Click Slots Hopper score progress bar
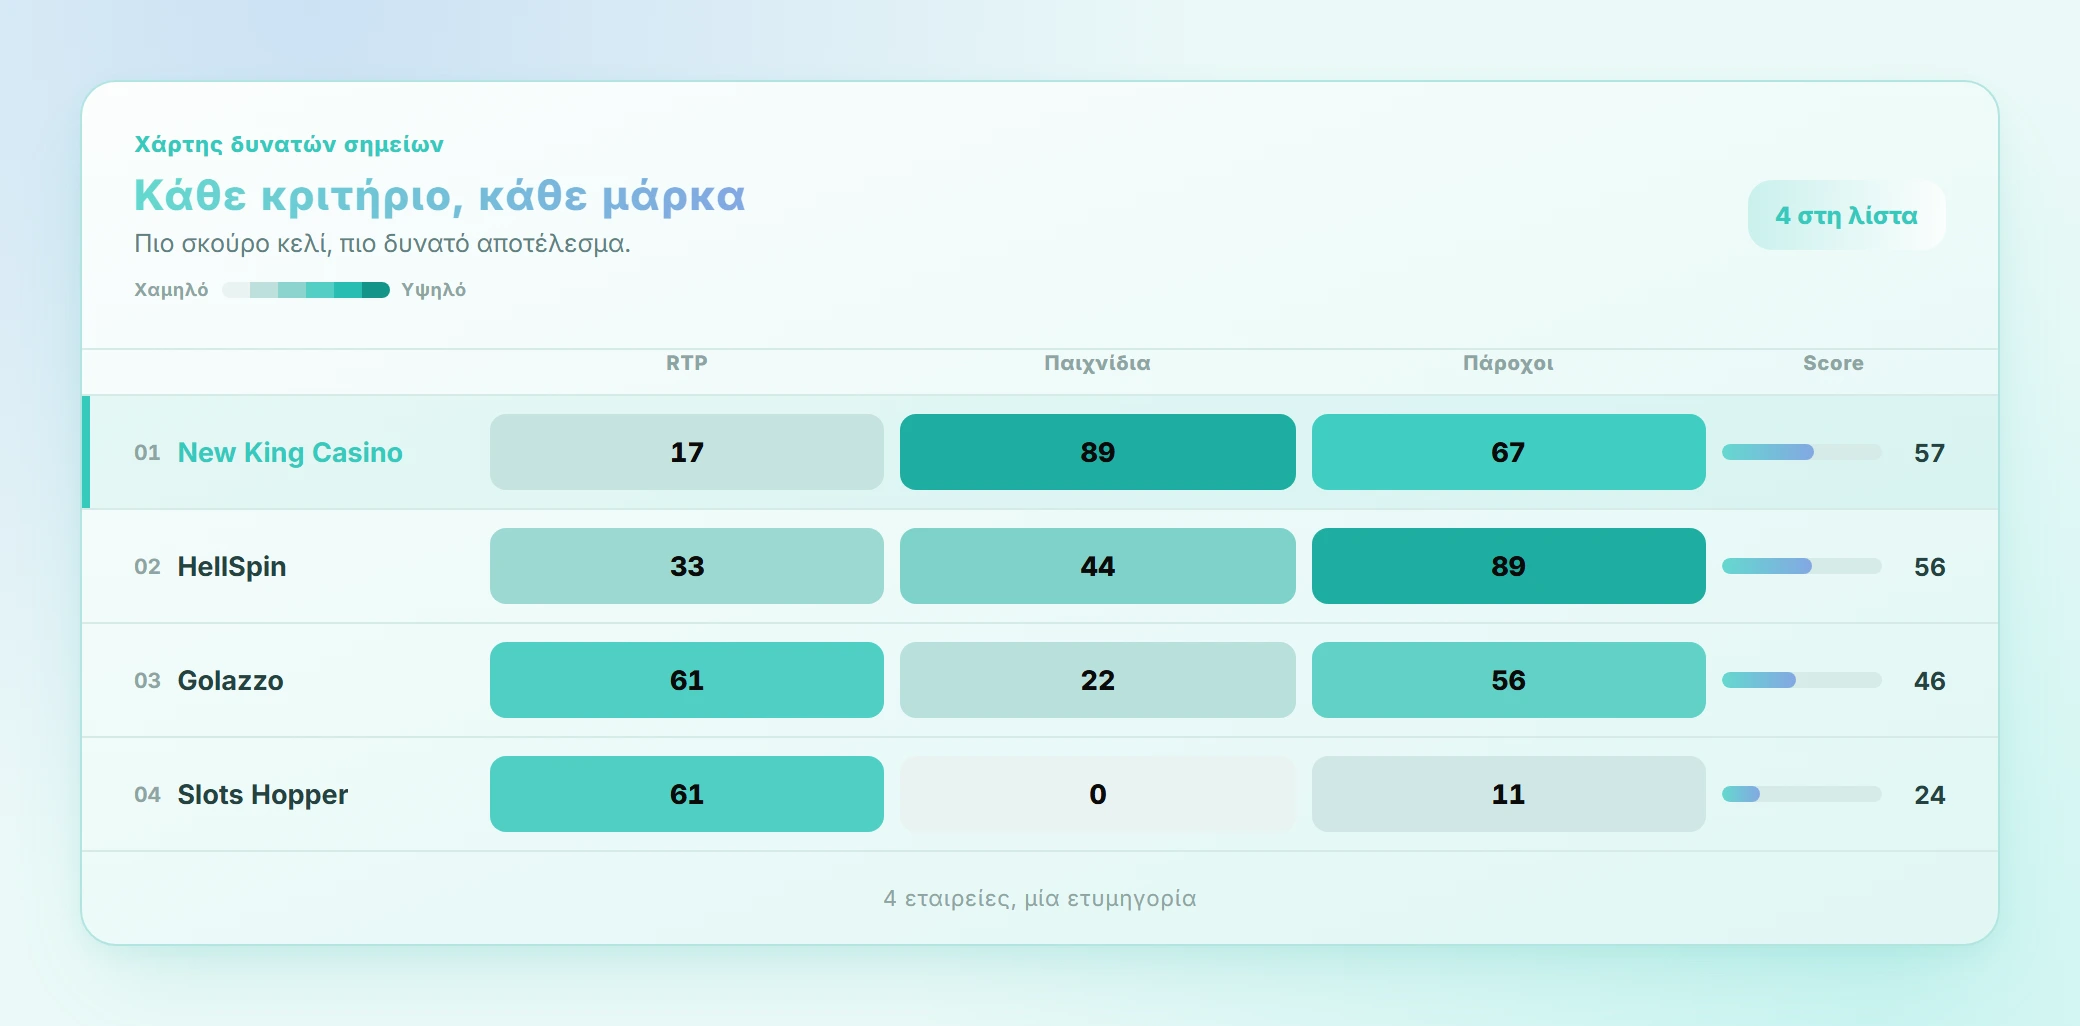The height and width of the screenshot is (1026, 2080). click(1802, 794)
